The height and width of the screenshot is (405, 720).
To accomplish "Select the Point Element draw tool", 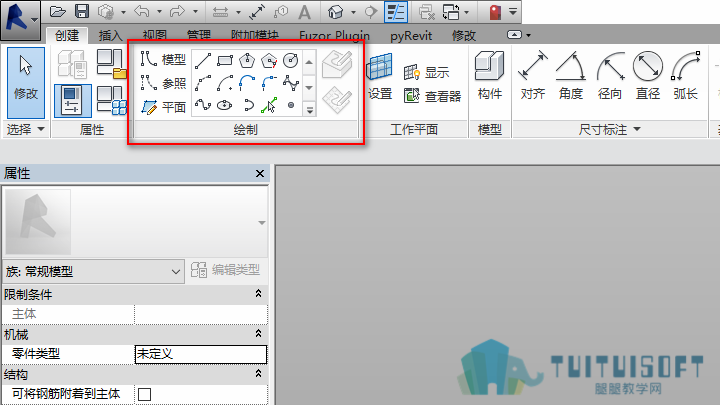I will point(291,105).
